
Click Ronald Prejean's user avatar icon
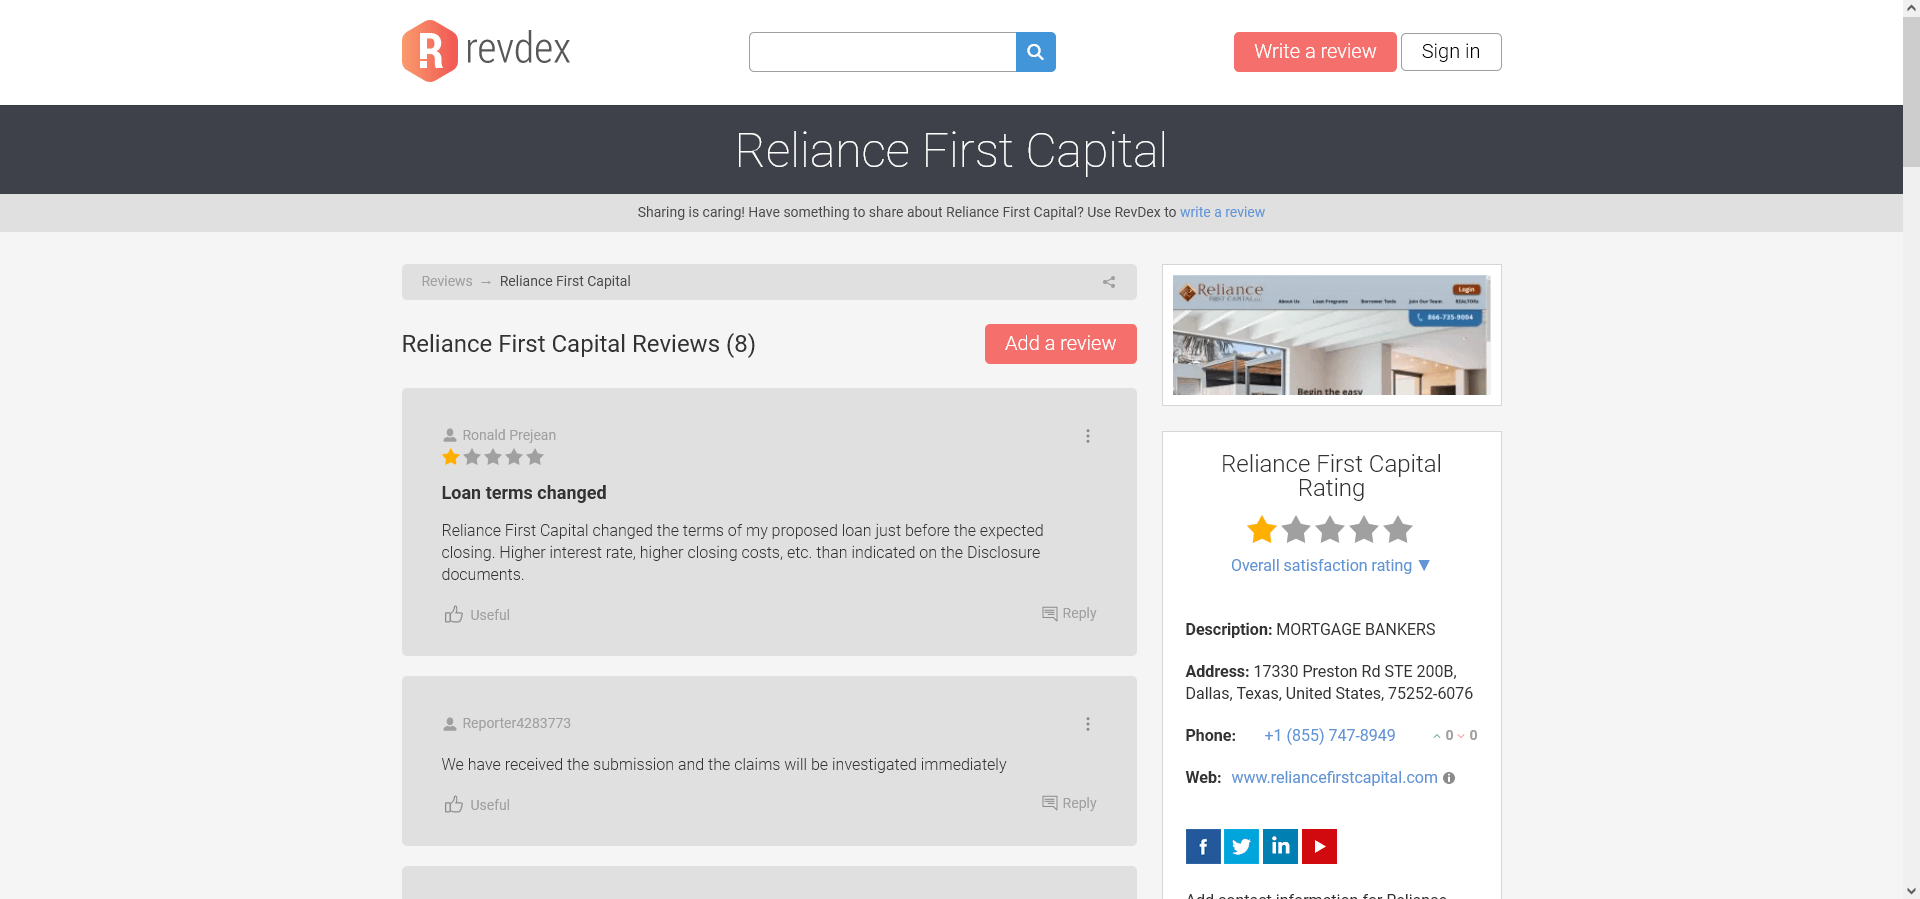click(450, 435)
